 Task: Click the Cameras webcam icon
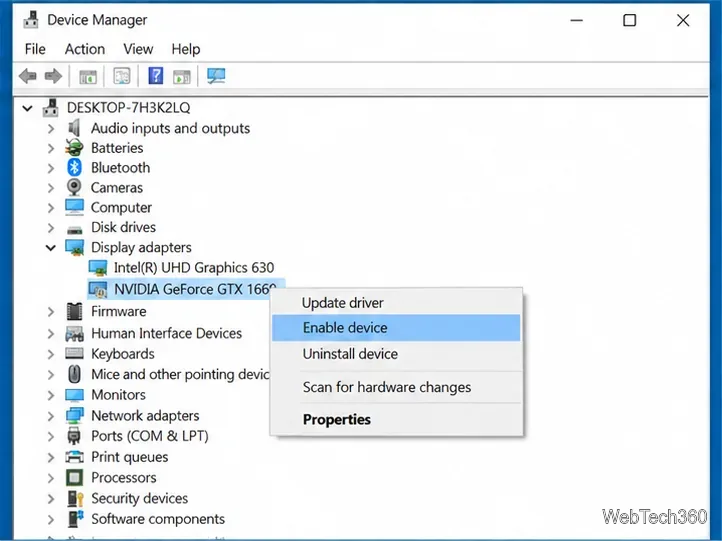point(74,187)
